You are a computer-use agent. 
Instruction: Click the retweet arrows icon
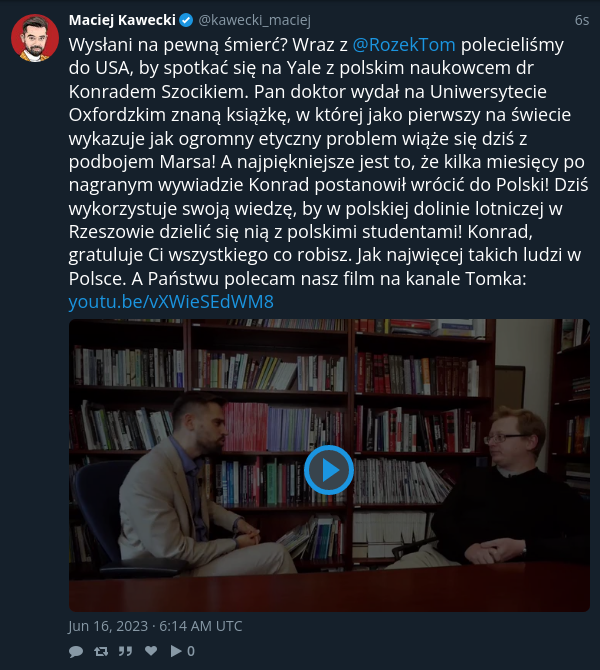coord(101,651)
